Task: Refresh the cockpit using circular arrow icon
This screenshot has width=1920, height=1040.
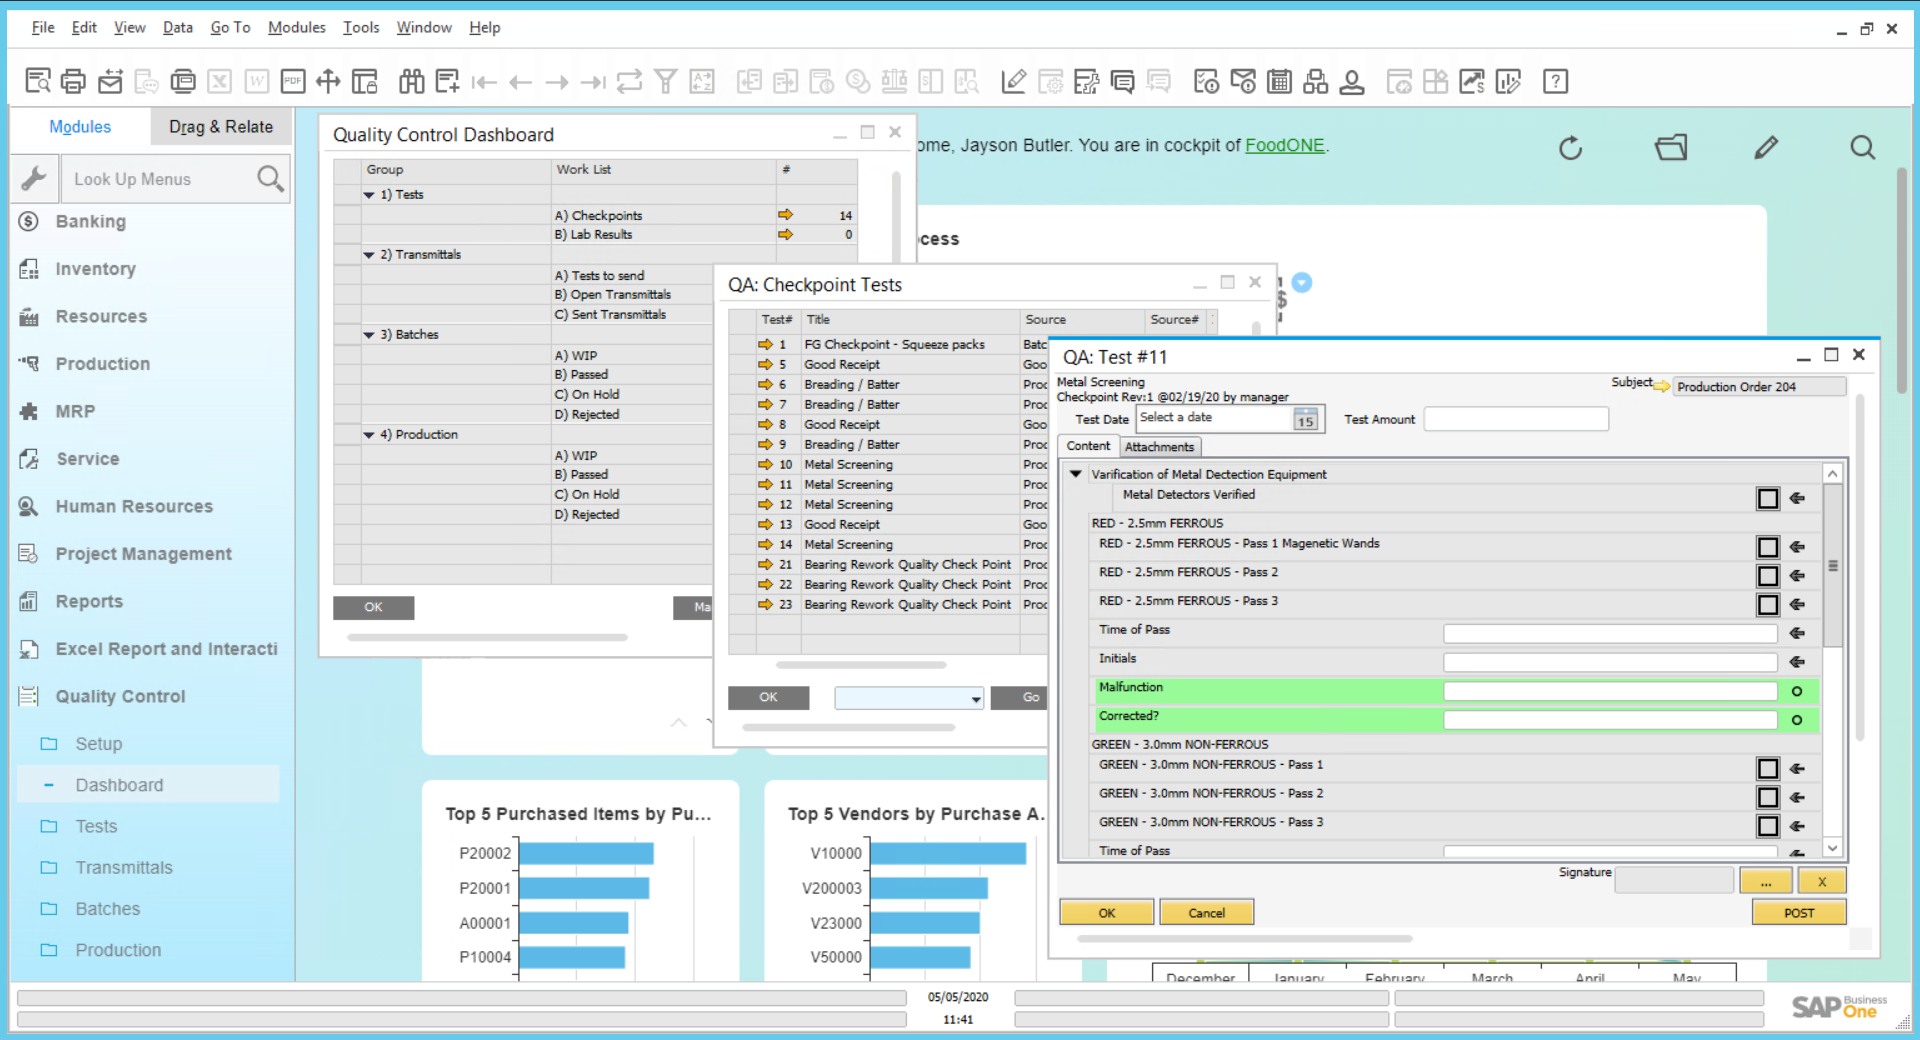Action: pos(1571,148)
